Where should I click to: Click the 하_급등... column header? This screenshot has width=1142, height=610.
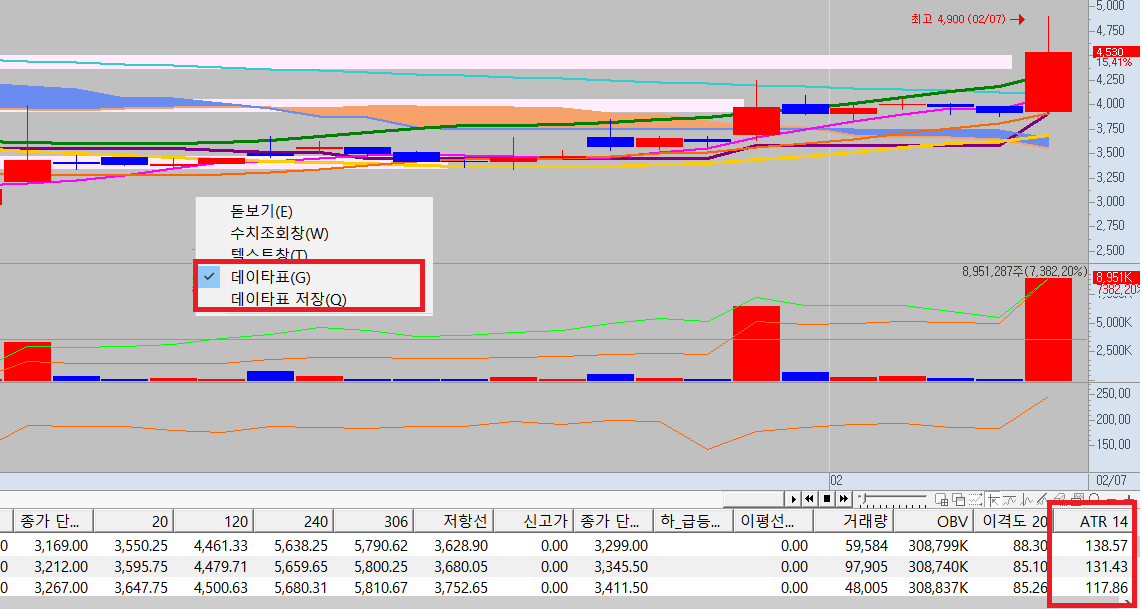(693, 521)
